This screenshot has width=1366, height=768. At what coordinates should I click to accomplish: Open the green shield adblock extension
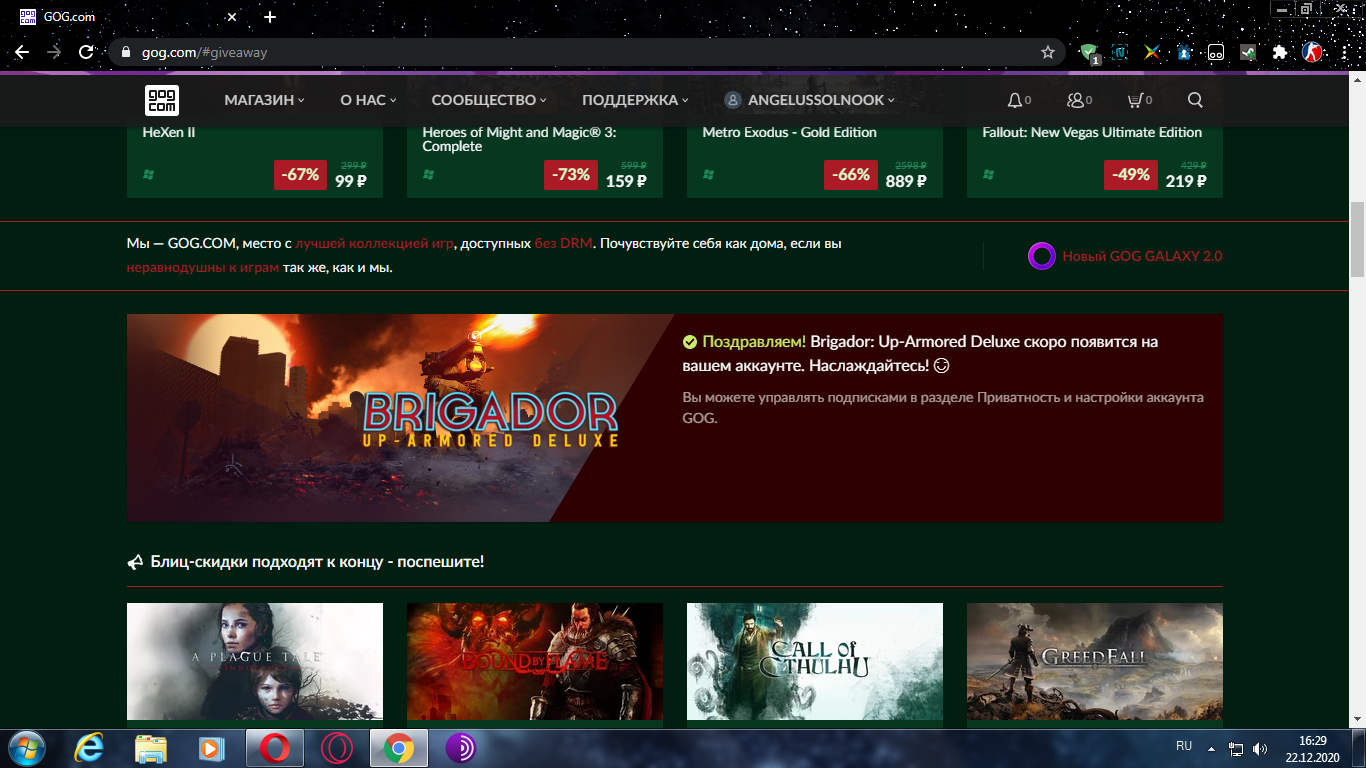point(1090,52)
